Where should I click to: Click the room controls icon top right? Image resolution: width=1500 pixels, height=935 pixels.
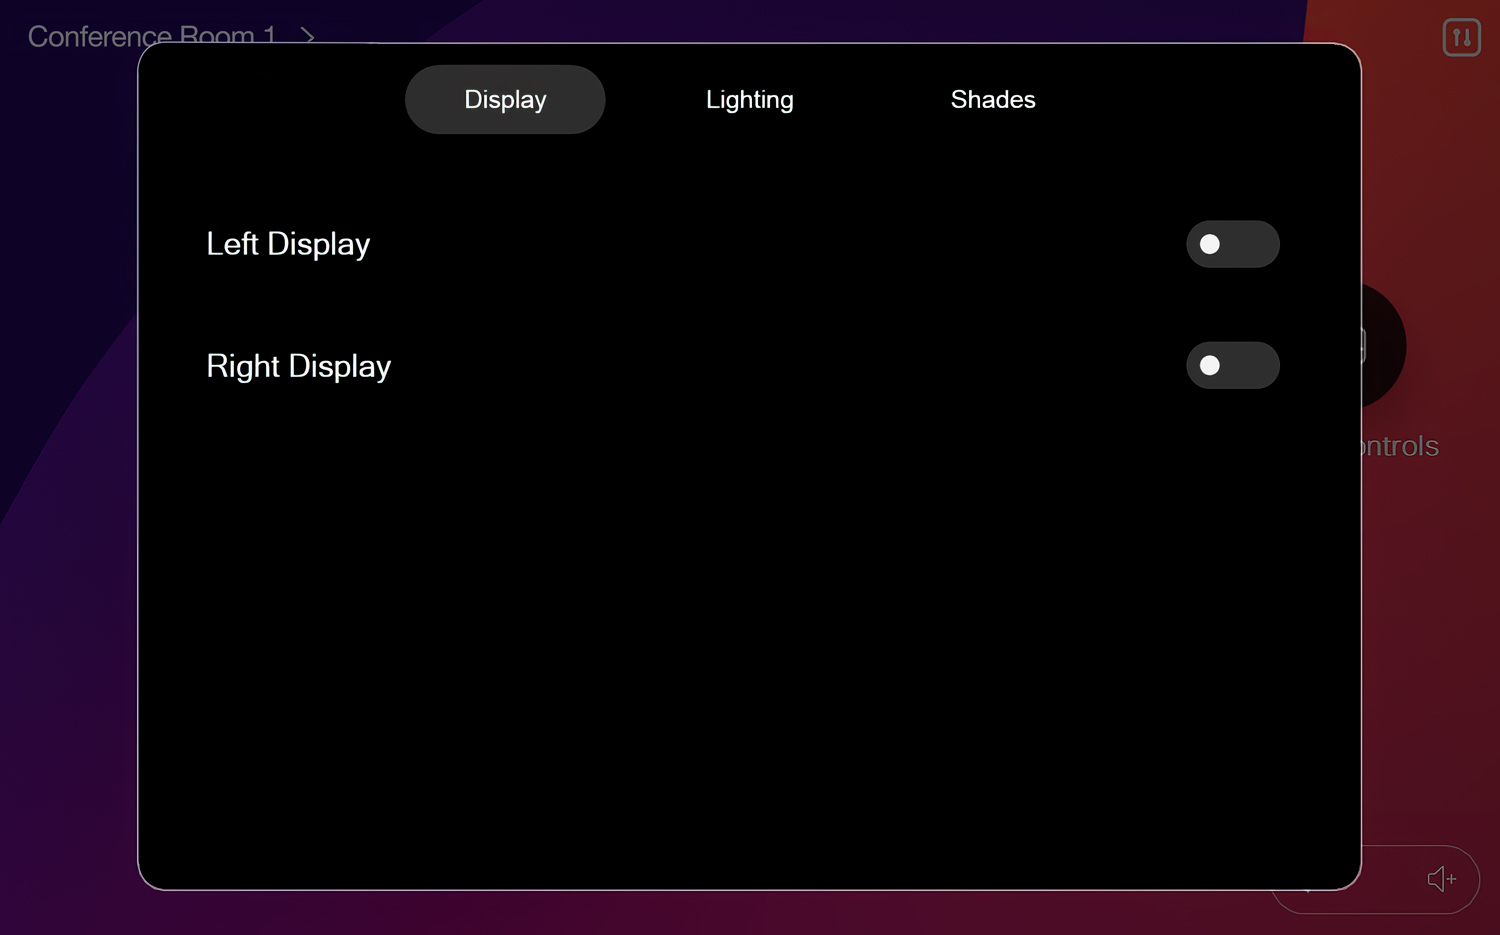coord(1461,38)
